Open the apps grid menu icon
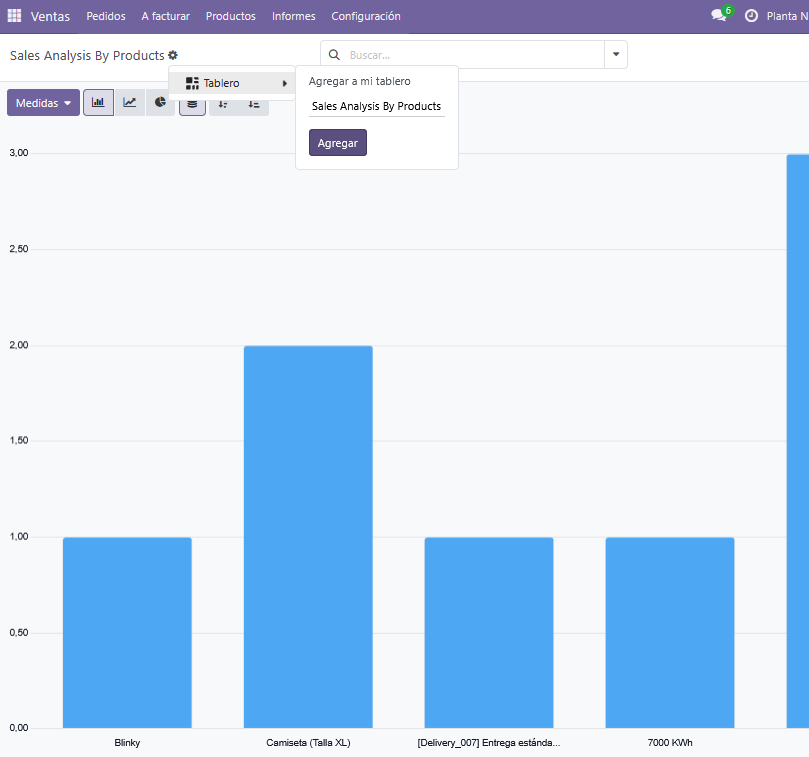 (x=14, y=16)
